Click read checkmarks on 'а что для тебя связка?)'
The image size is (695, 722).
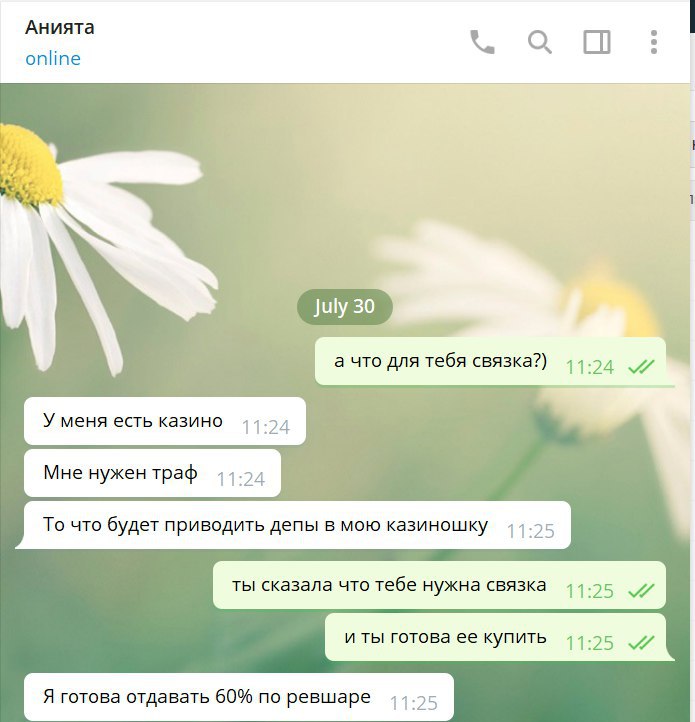point(641,367)
